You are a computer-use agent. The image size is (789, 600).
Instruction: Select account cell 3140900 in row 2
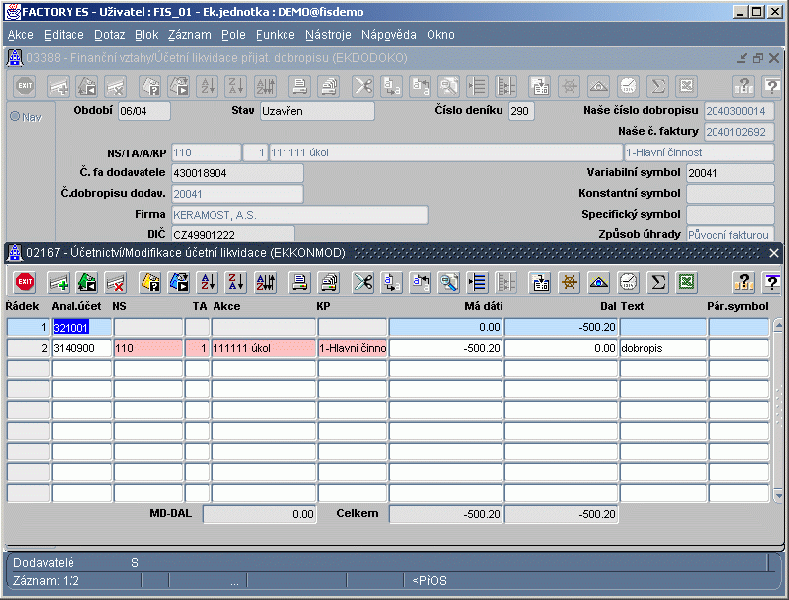click(x=82, y=348)
